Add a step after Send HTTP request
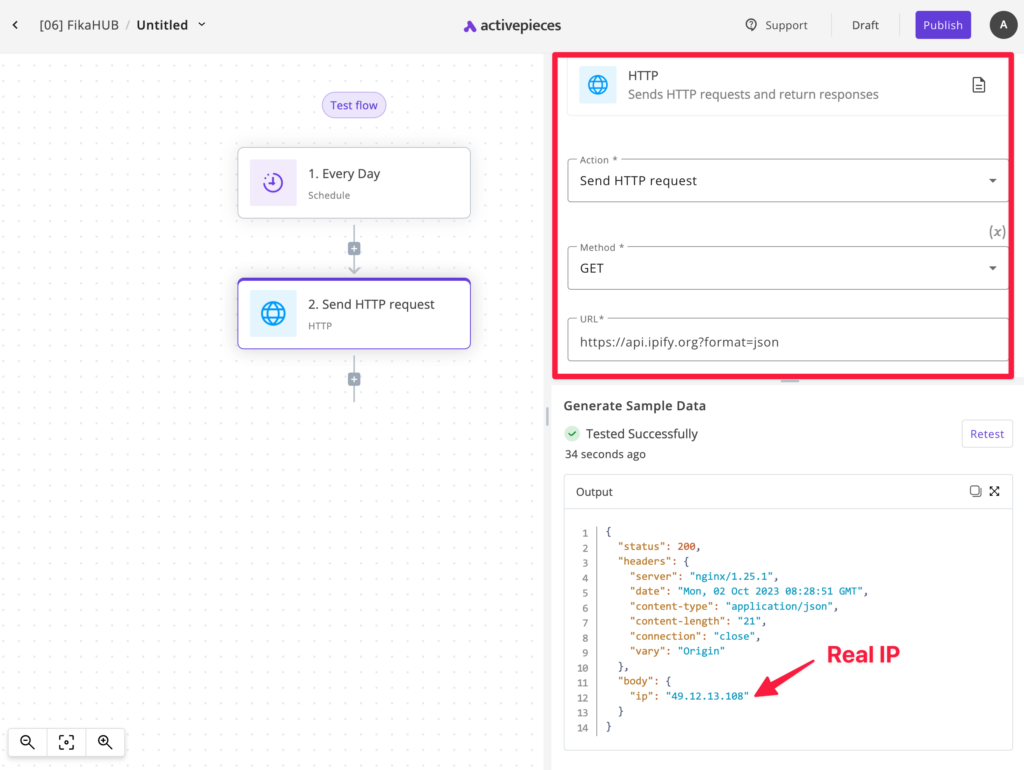This screenshot has height=770, width=1024. [354, 379]
